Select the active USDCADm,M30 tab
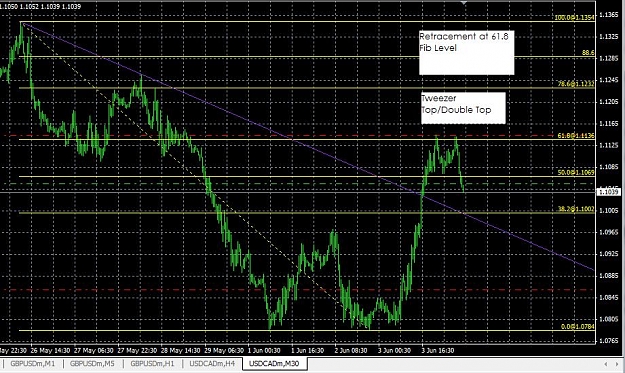Viewport: 625px width, 373px height. (x=275, y=363)
